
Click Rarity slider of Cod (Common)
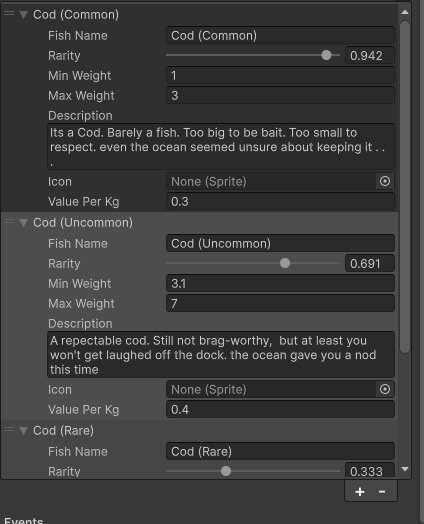pos(253,55)
